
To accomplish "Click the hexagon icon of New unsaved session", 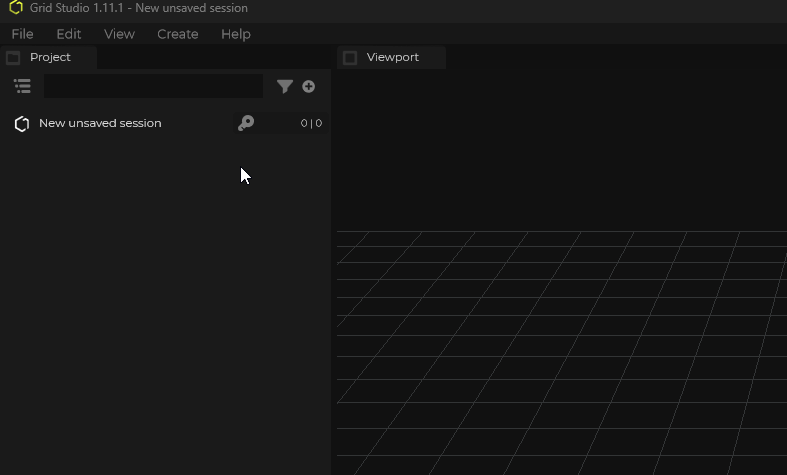I will point(21,124).
